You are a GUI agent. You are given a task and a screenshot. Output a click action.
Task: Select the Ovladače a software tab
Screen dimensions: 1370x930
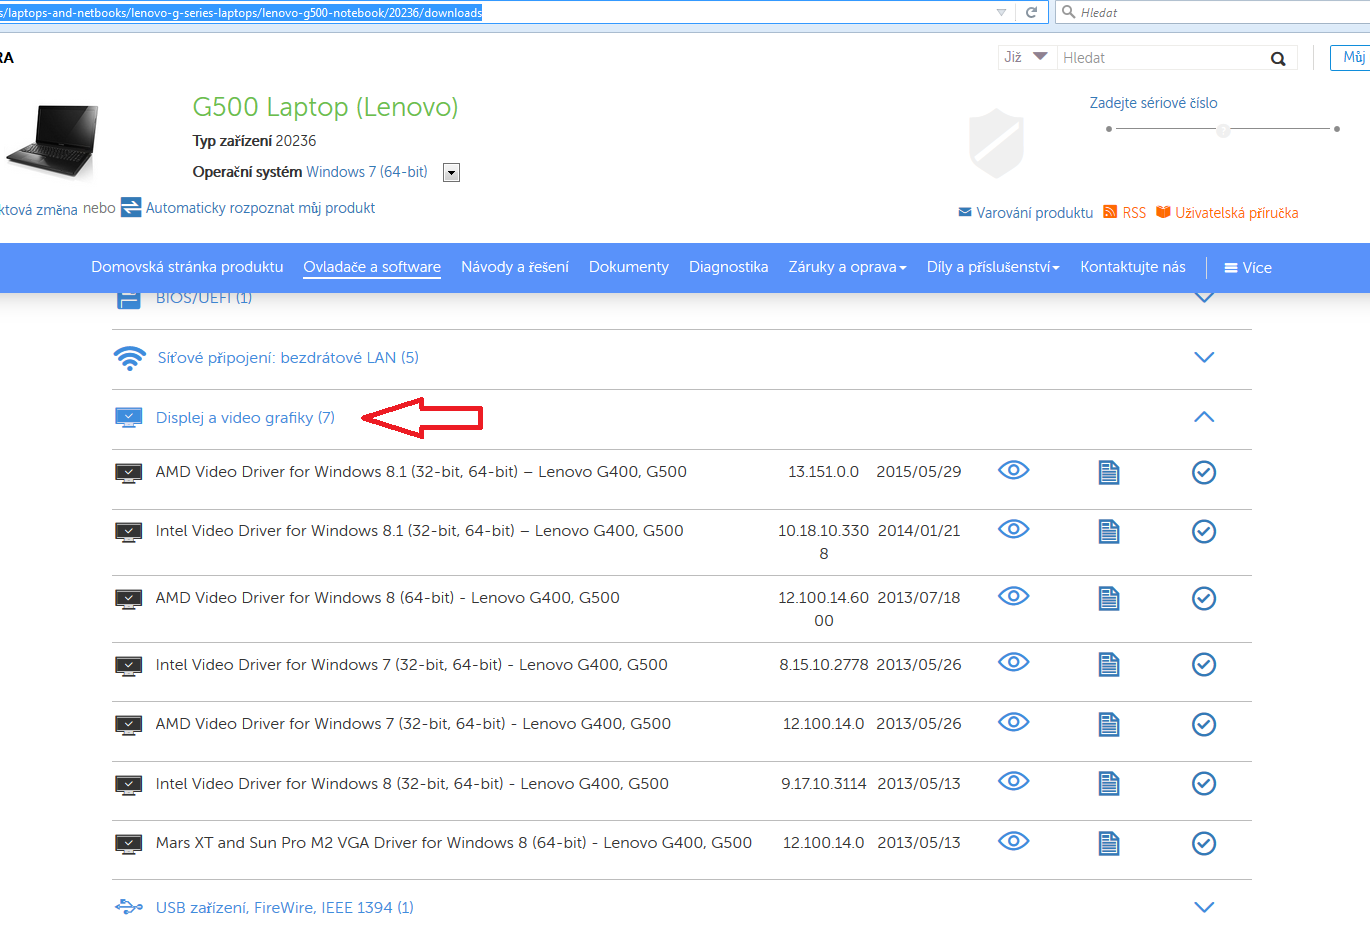[x=372, y=267]
